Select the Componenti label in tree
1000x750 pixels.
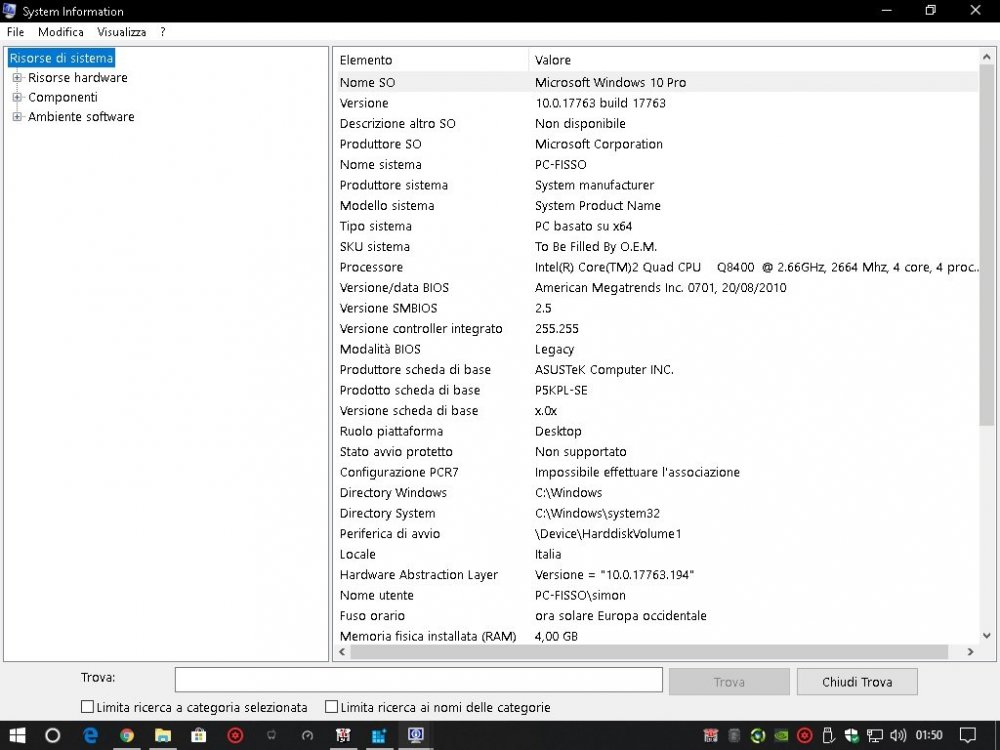pos(63,98)
